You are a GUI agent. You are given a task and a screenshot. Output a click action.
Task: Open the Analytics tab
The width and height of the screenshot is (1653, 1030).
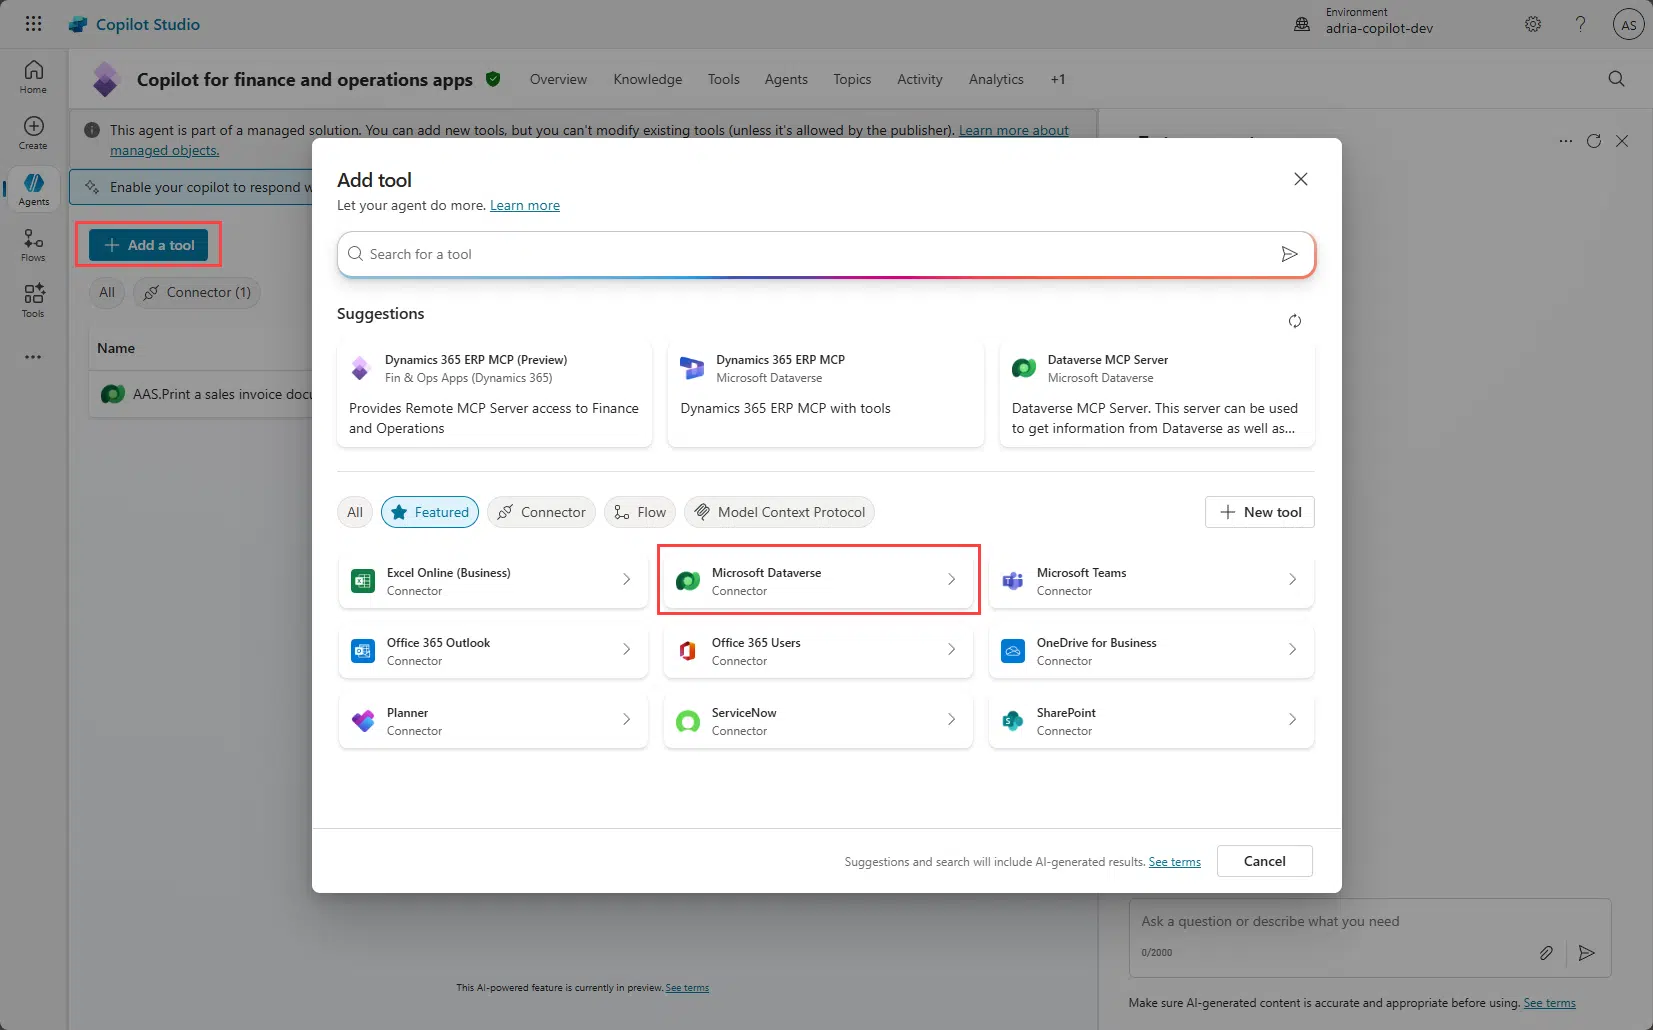tap(995, 79)
